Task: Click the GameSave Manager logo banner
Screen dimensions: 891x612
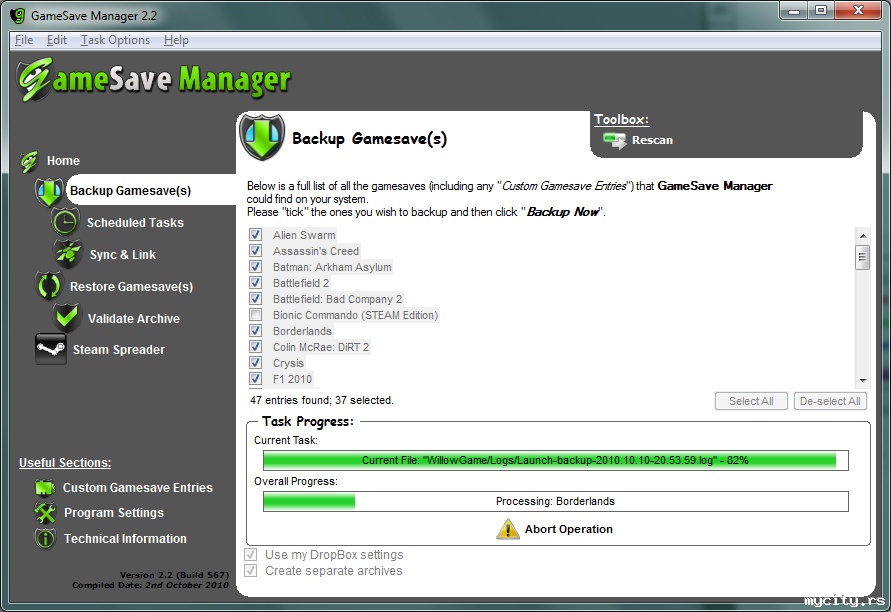Action: [153, 80]
